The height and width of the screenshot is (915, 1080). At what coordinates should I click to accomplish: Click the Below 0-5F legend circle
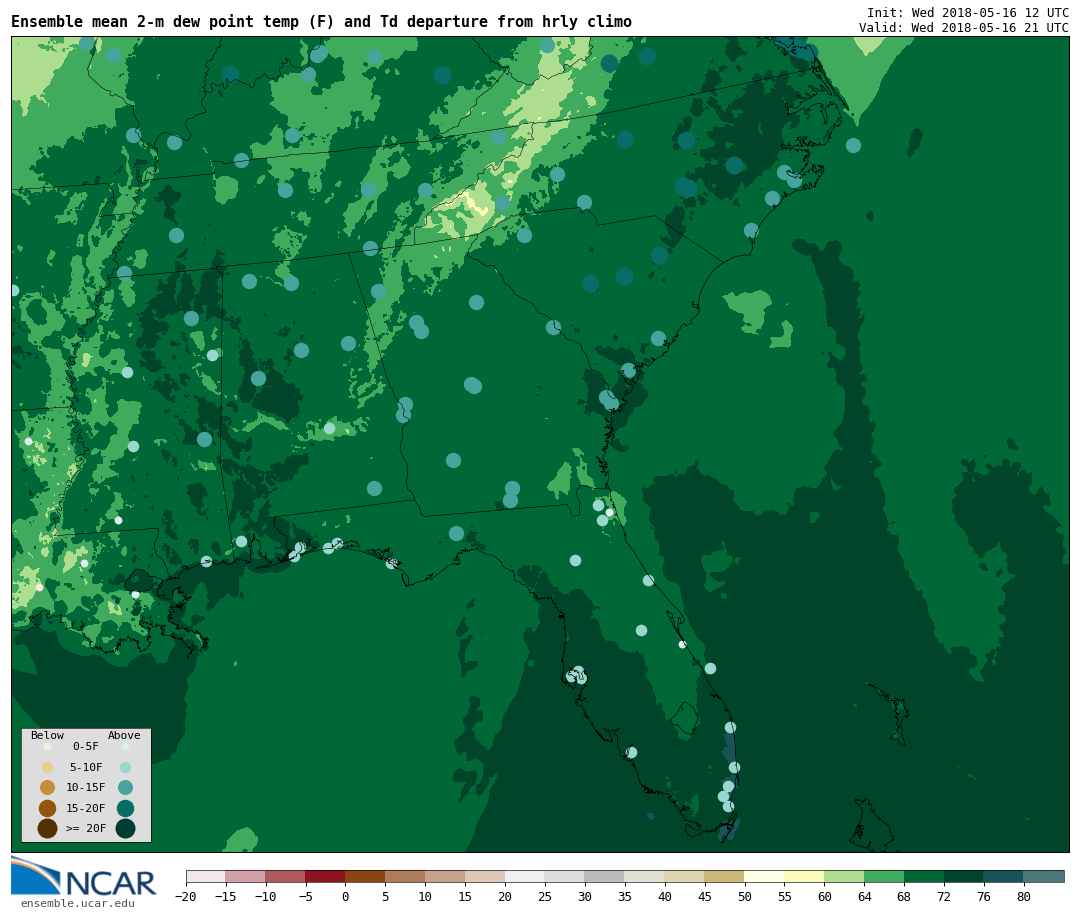[x=48, y=746]
